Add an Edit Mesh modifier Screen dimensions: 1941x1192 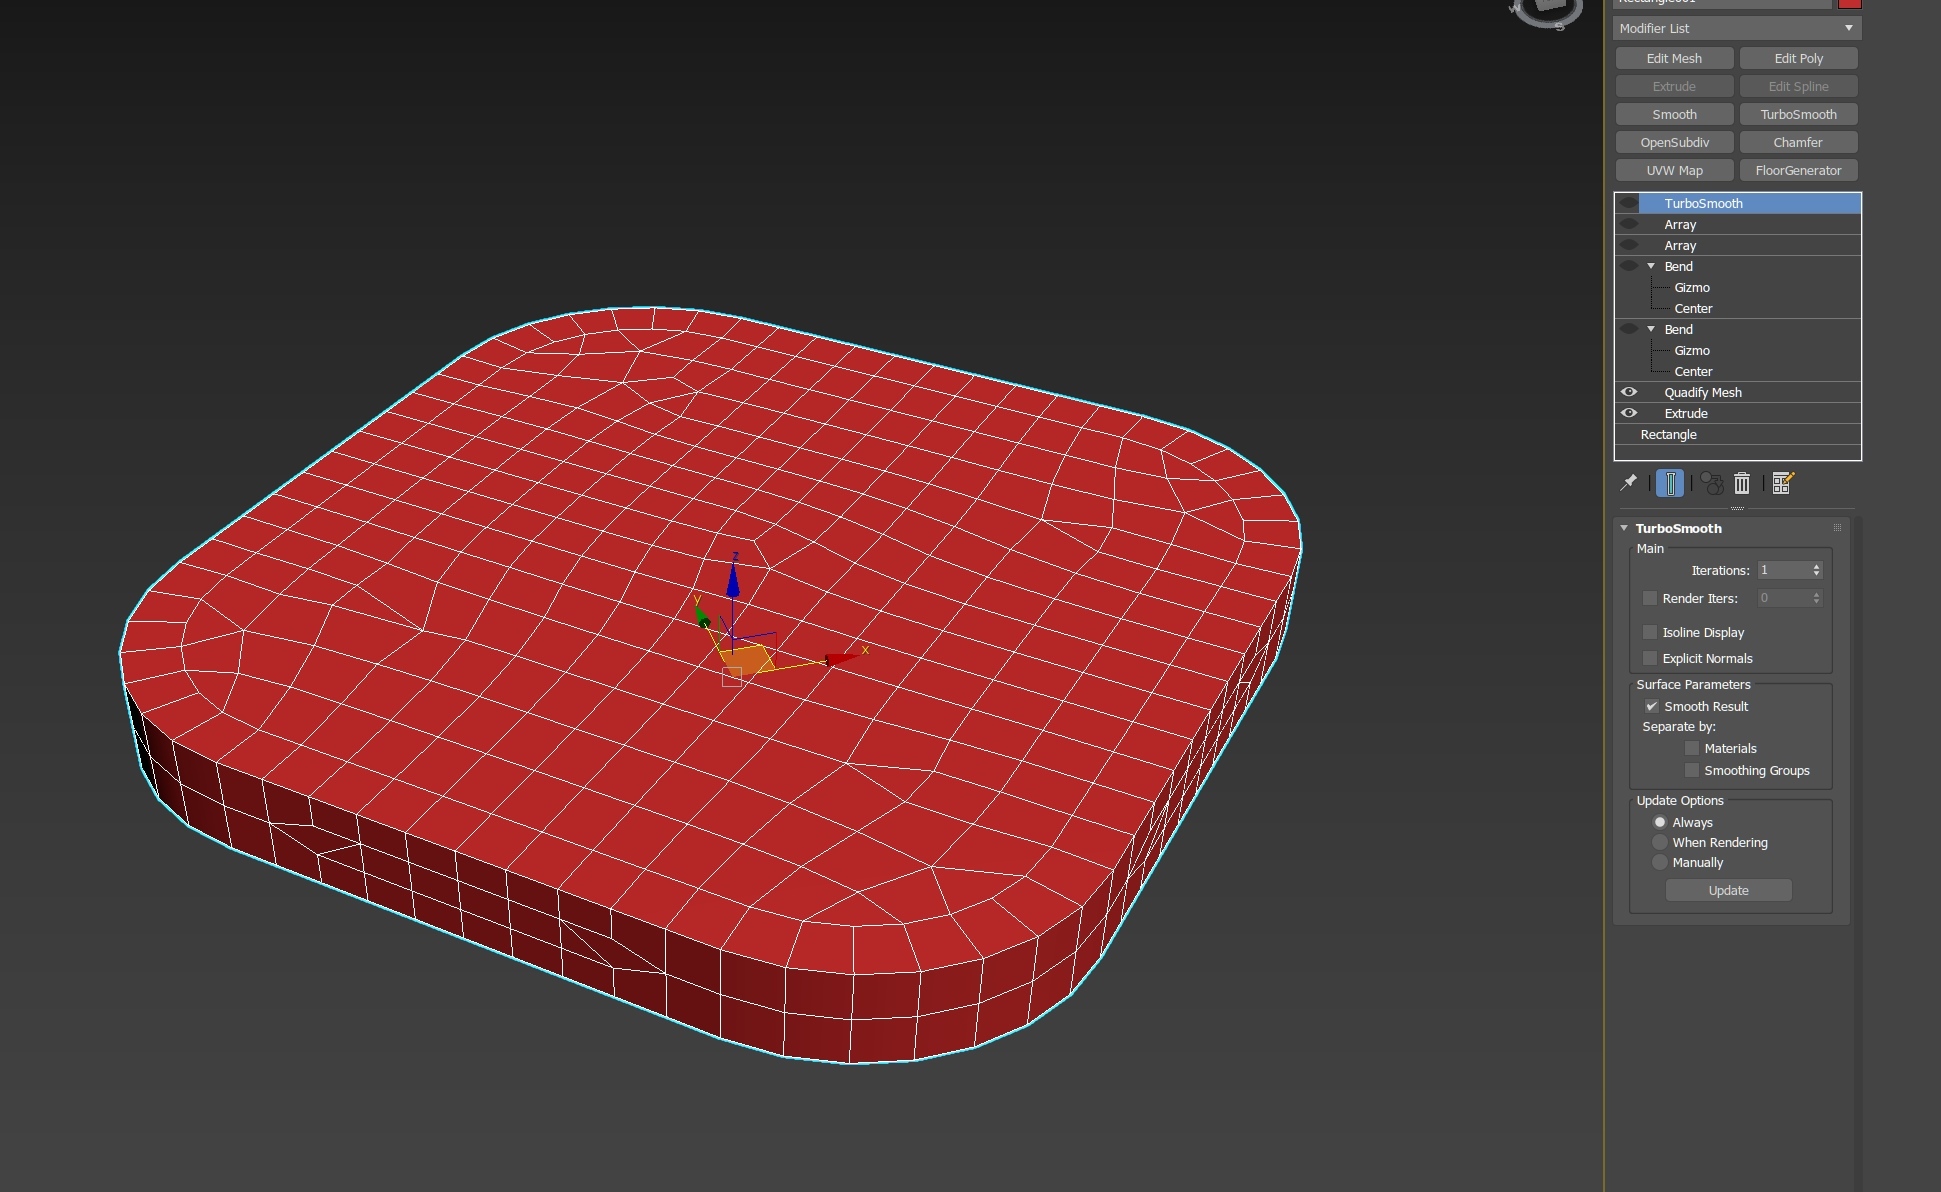click(x=1674, y=58)
